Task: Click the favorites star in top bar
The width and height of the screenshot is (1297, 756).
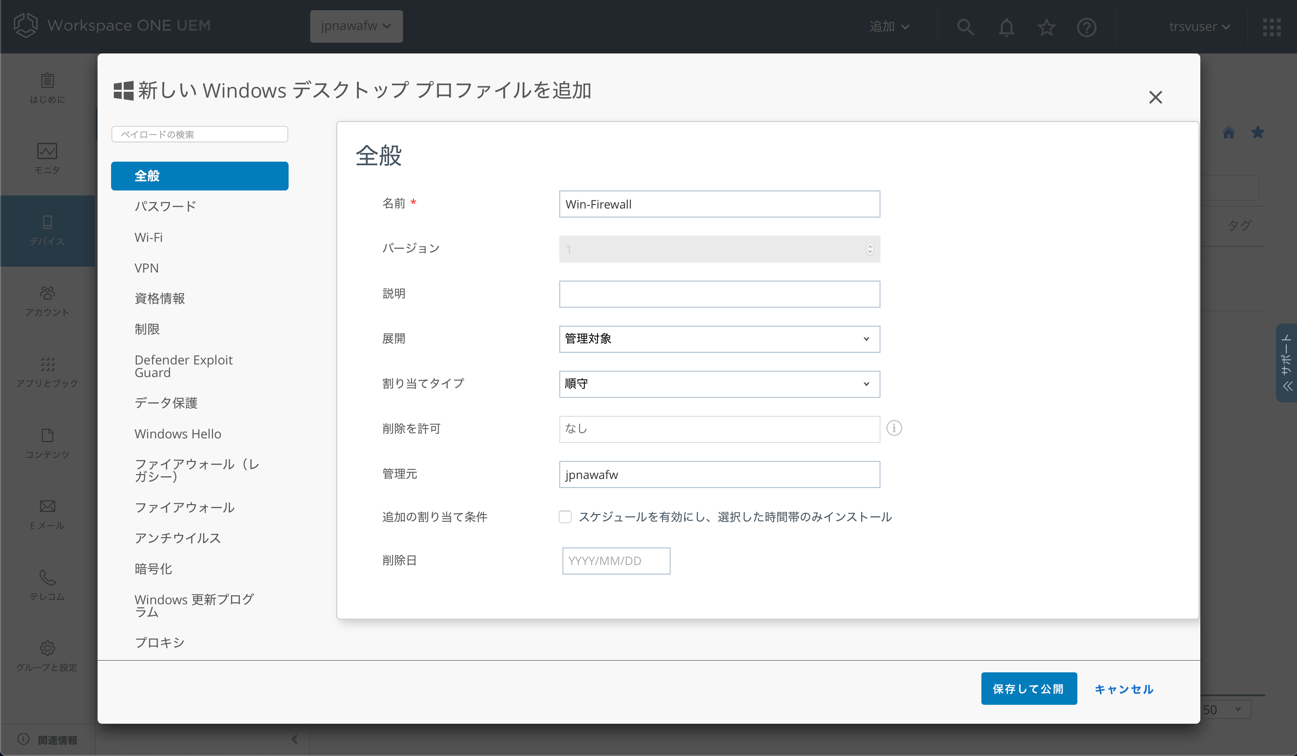Action: (1046, 27)
